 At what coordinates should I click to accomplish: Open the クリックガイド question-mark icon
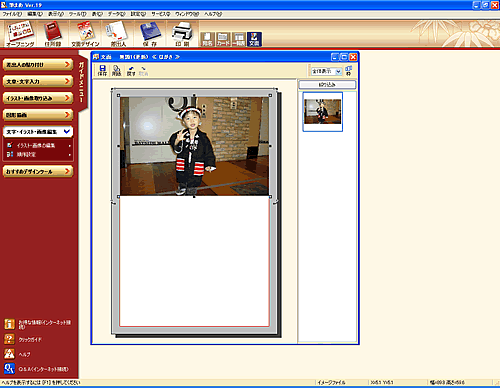point(9,339)
